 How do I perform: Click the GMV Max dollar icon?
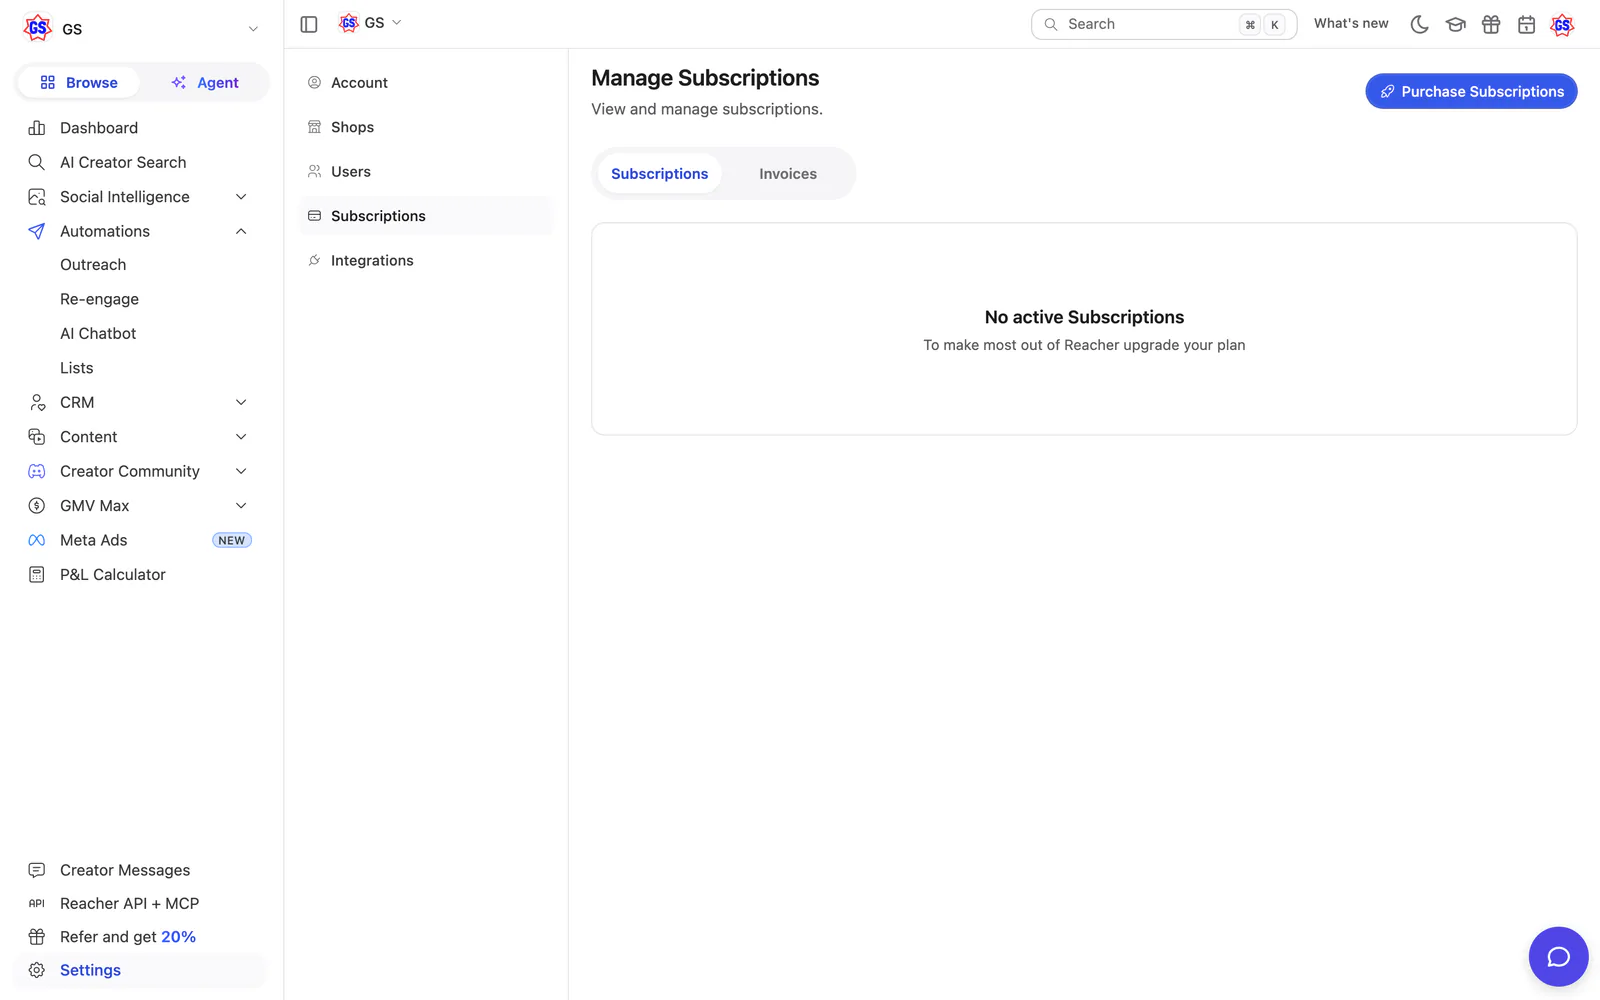coord(37,506)
